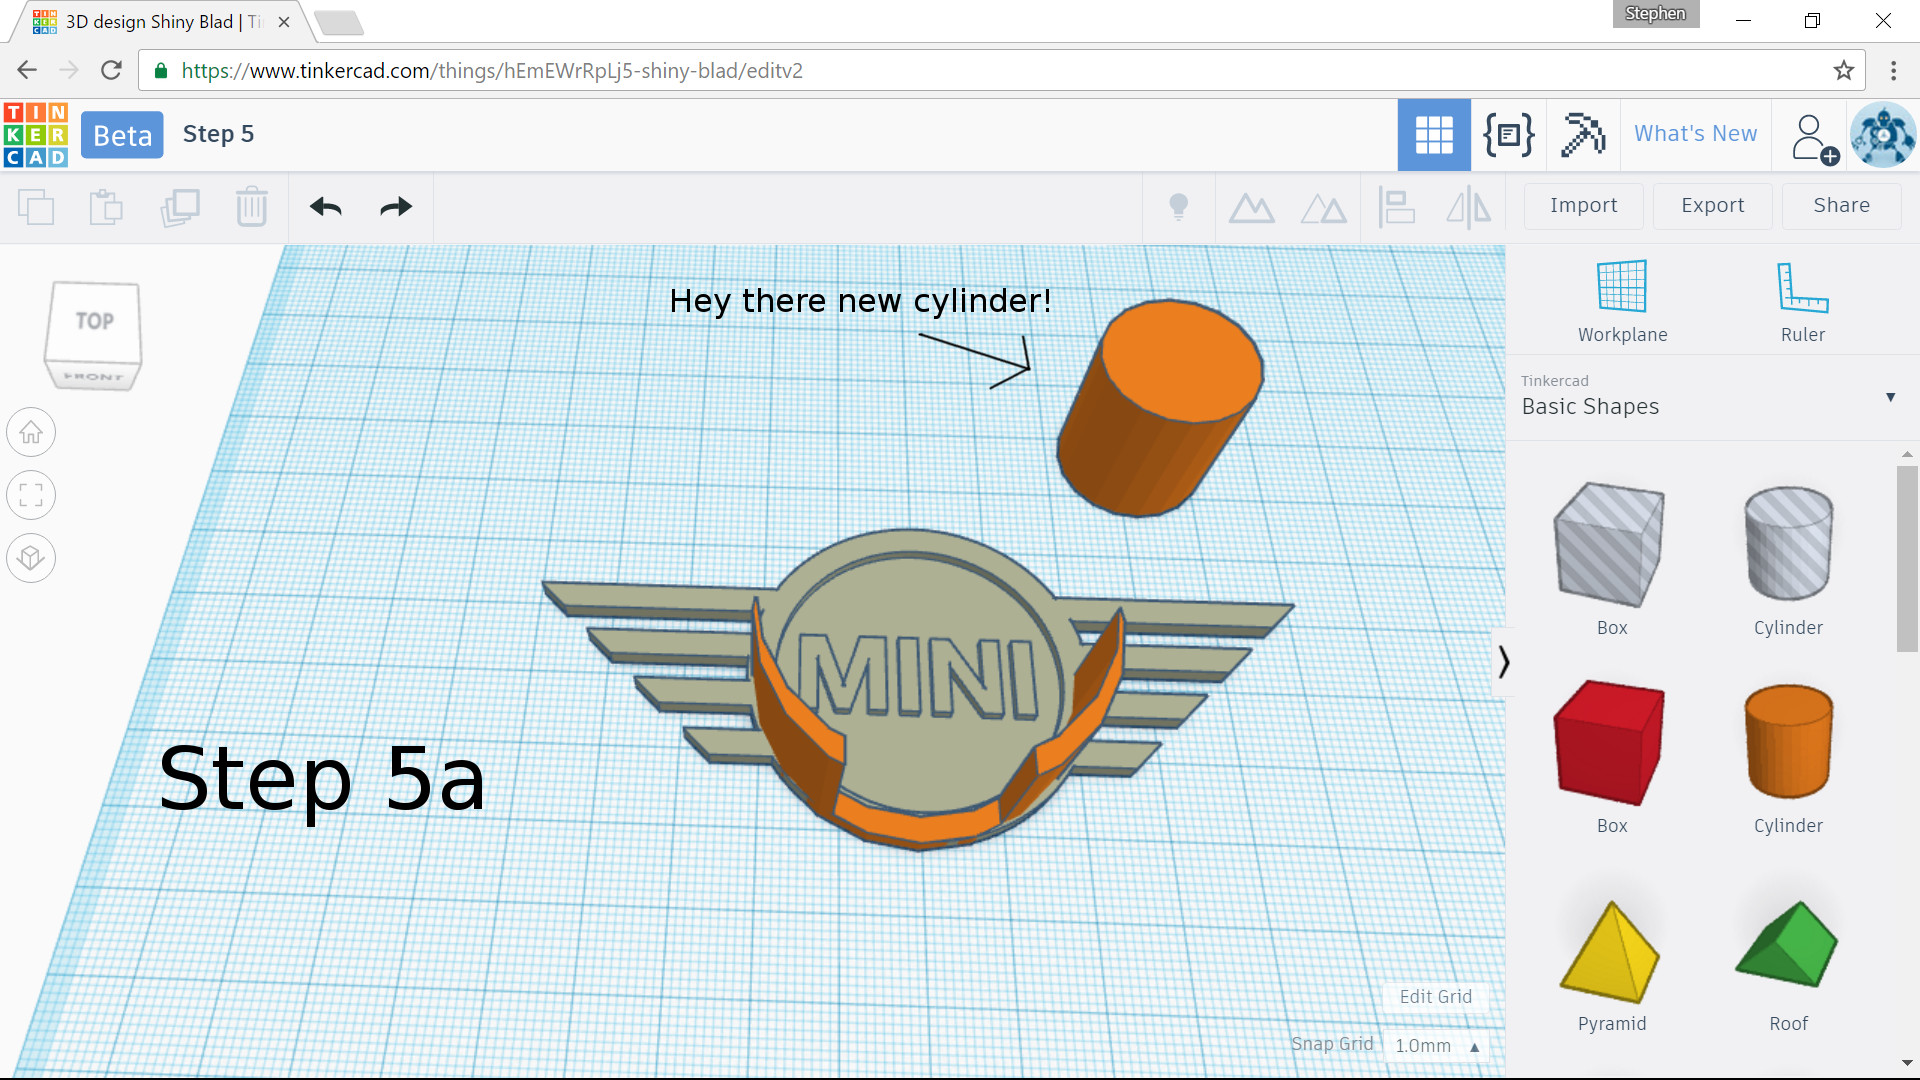Click the shapes panel scroll down arrow
1920x1080 pixels.
click(x=1907, y=1063)
